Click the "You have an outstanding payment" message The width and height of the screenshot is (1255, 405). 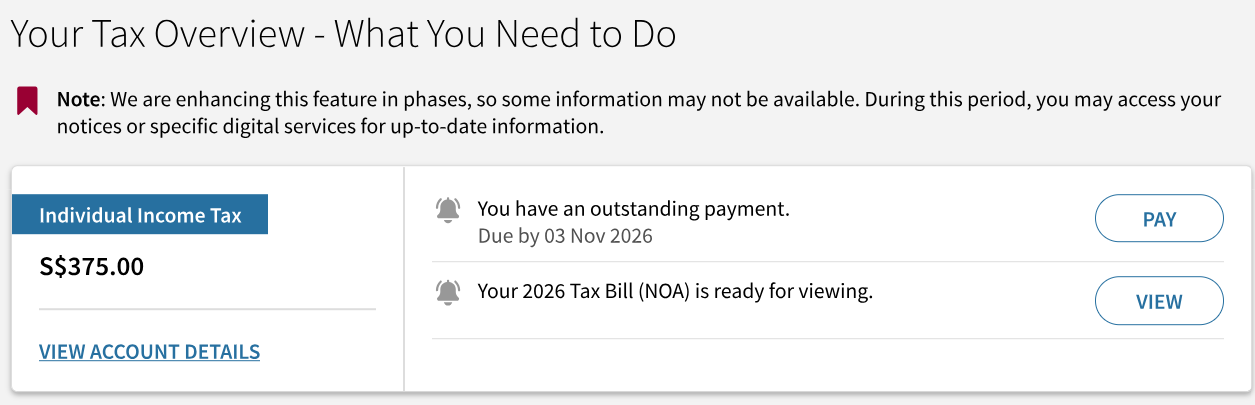pyautogui.click(x=633, y=209)
